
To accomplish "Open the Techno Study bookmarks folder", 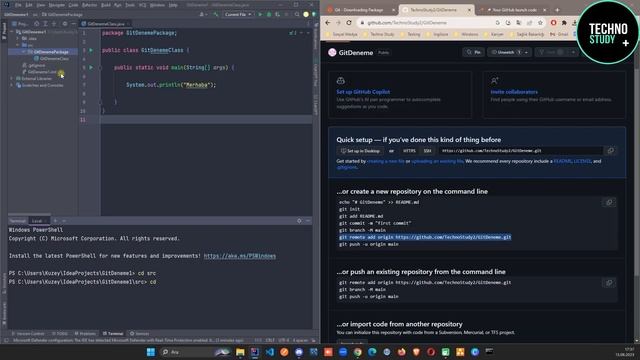I will tap(378, 34).
